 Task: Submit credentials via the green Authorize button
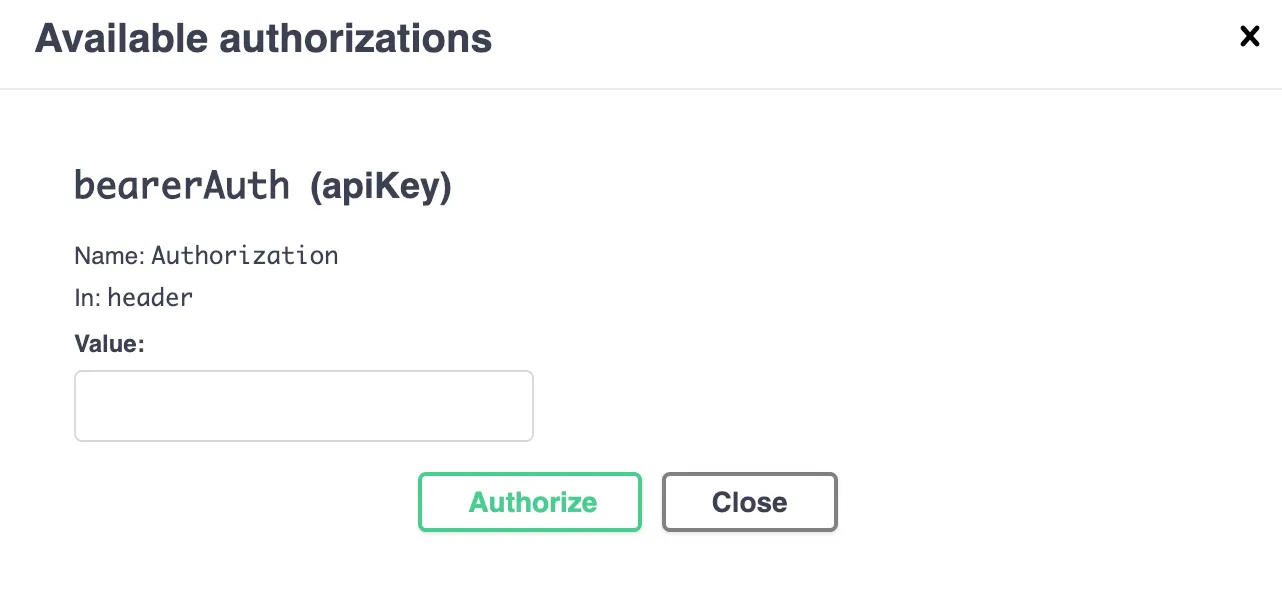[530, 502]
